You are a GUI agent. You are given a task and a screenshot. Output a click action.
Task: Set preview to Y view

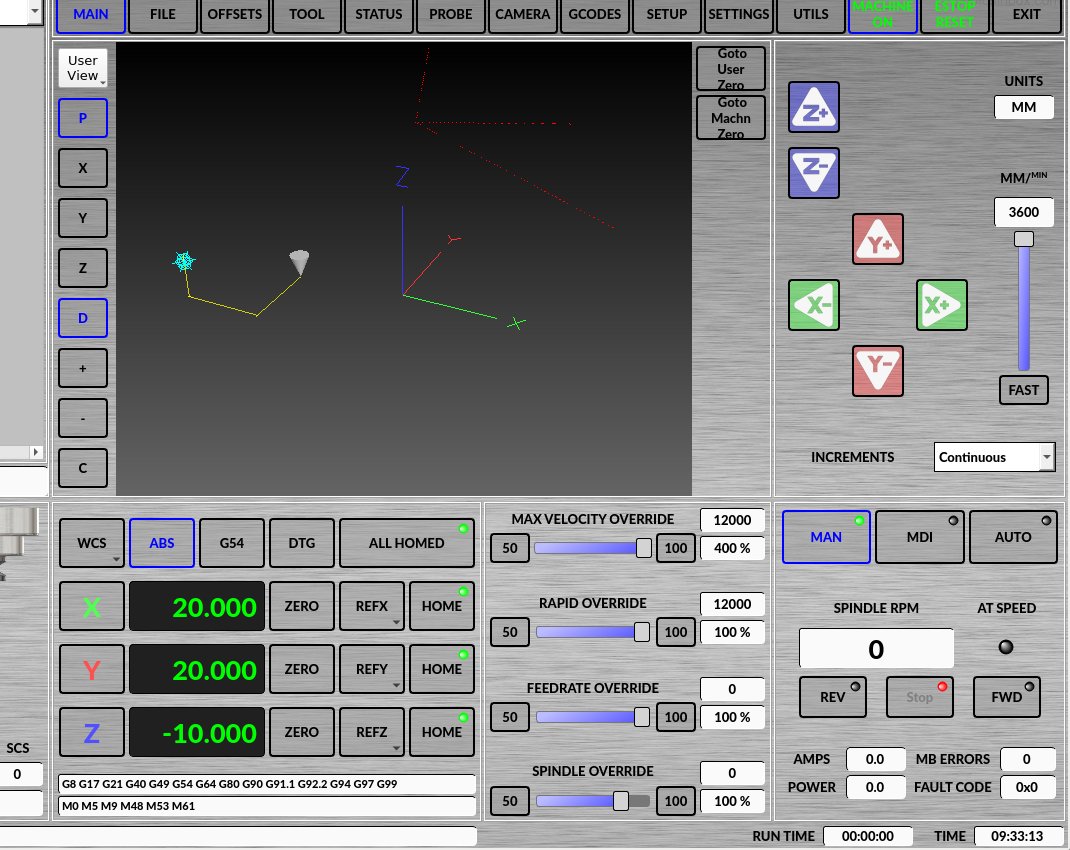pyautogui.click(x=83, y=218)
